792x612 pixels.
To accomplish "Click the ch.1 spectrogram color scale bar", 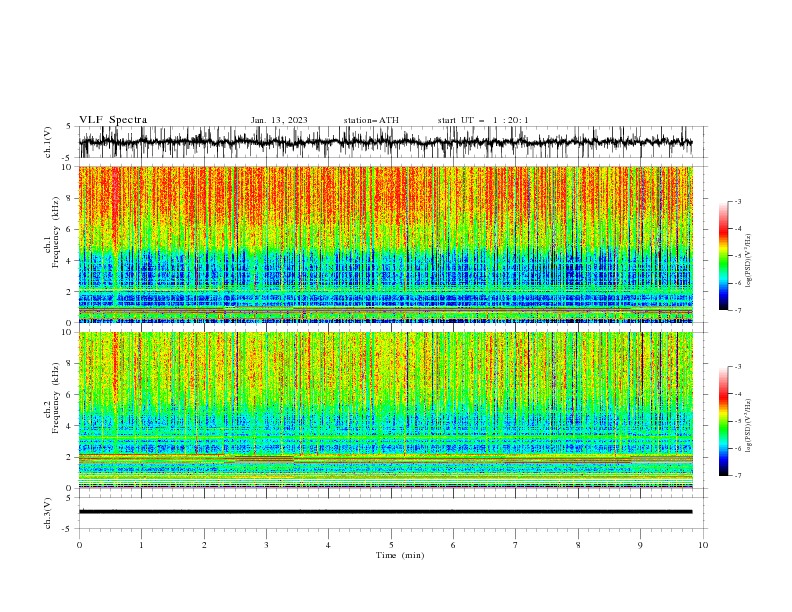I will point(723,256).
